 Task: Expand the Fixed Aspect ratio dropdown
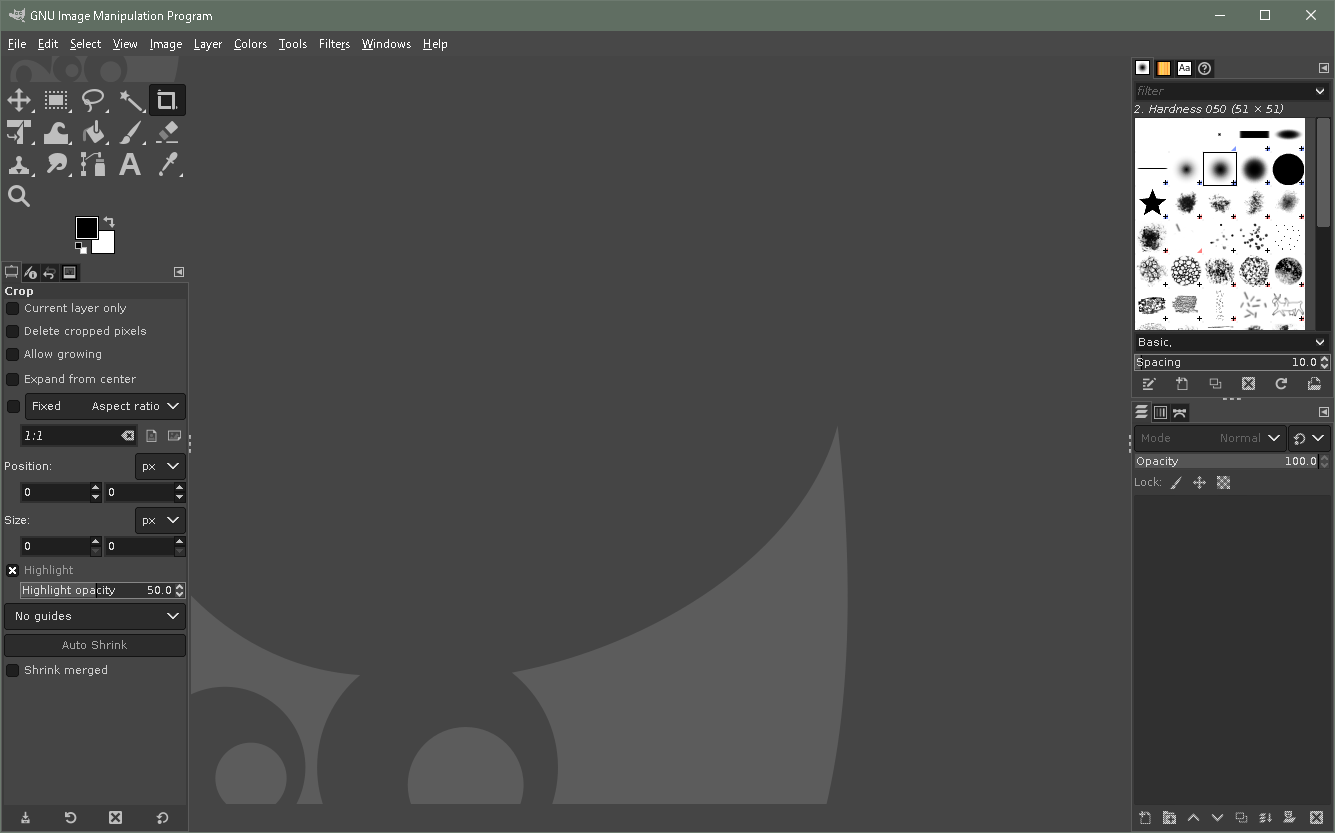point(105,406)
